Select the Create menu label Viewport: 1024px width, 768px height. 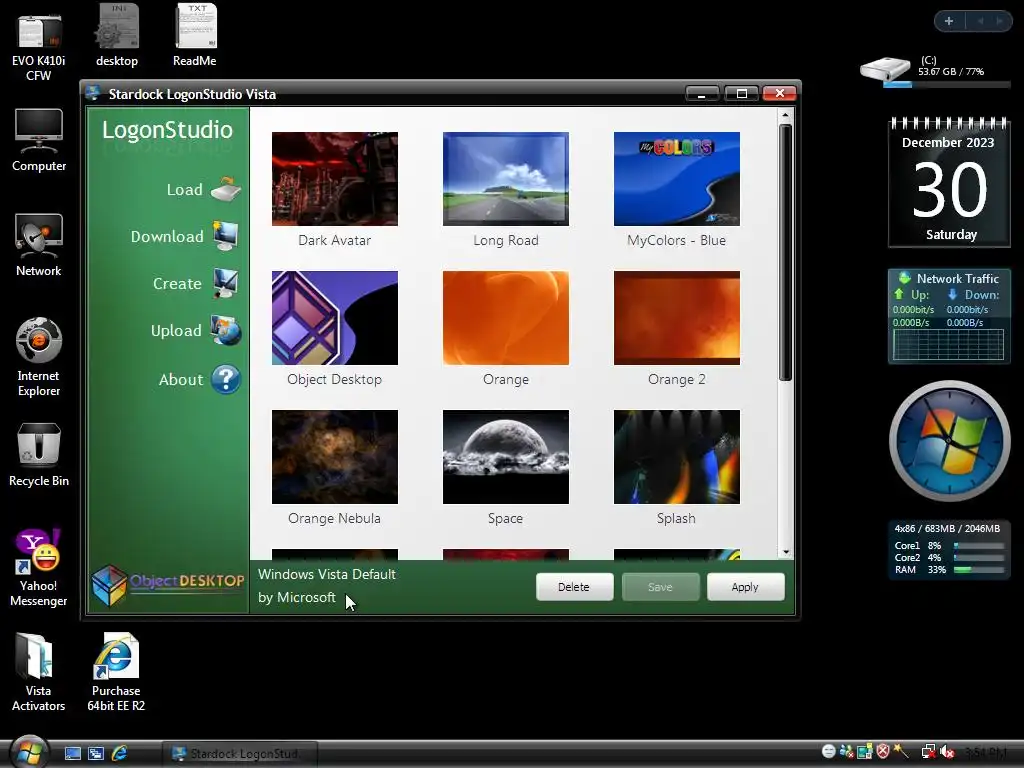click(177, 283)
